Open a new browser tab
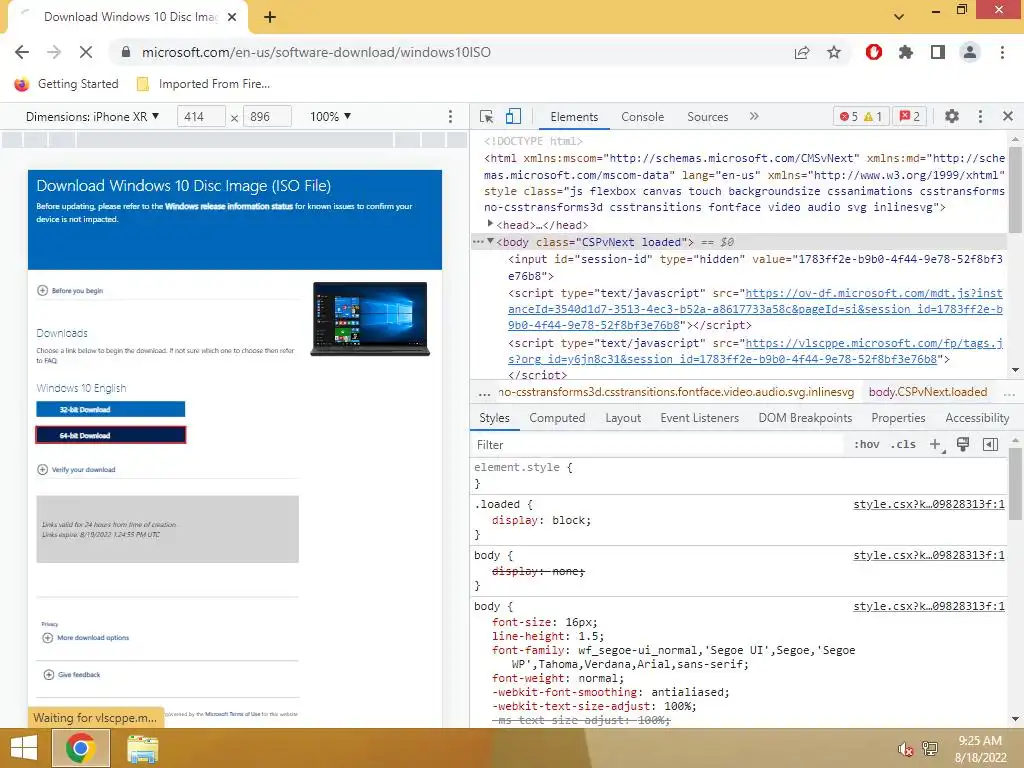Screen dimensions: 1024x768 point(270,17)
